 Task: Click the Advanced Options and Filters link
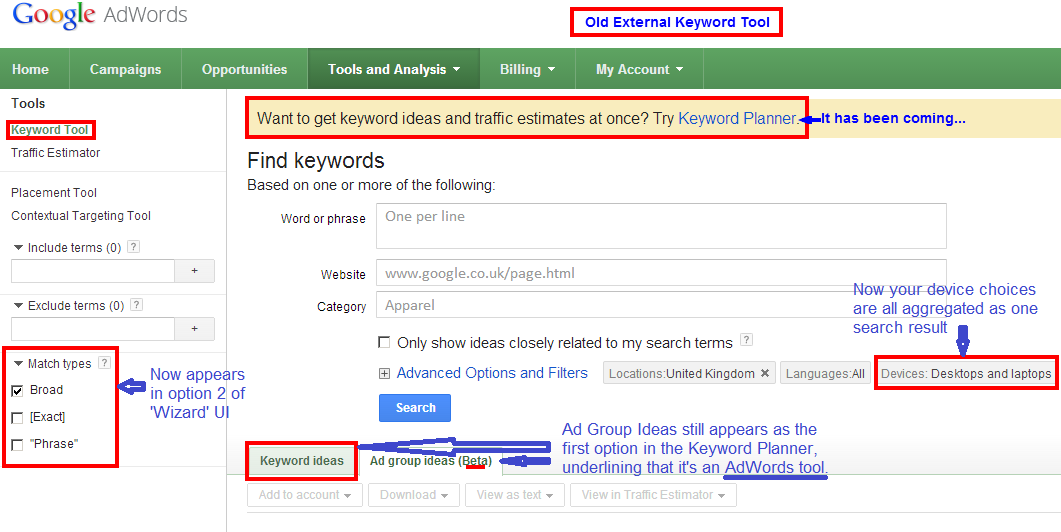(492, 373)
